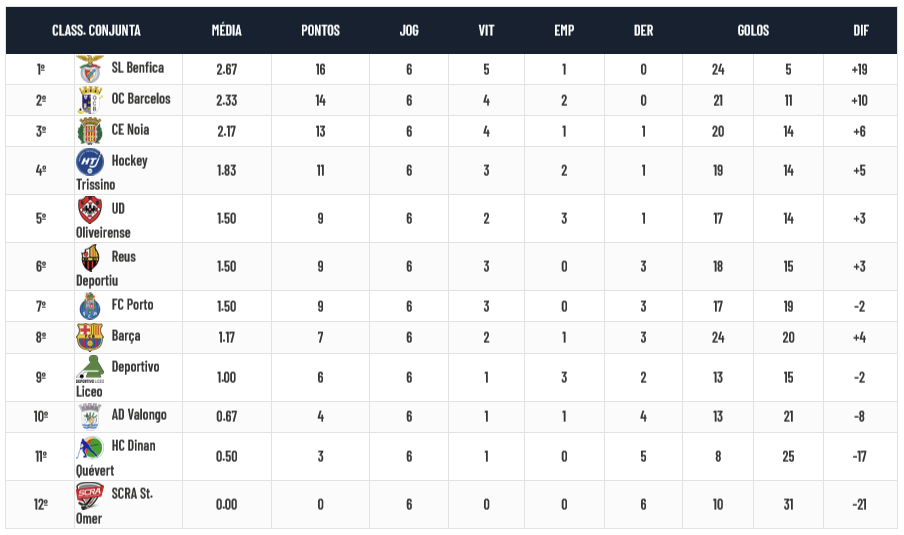Screen dimensions: 904x535
Task: Open the AD Valongo team name
Action: click(x=139, y=415)
